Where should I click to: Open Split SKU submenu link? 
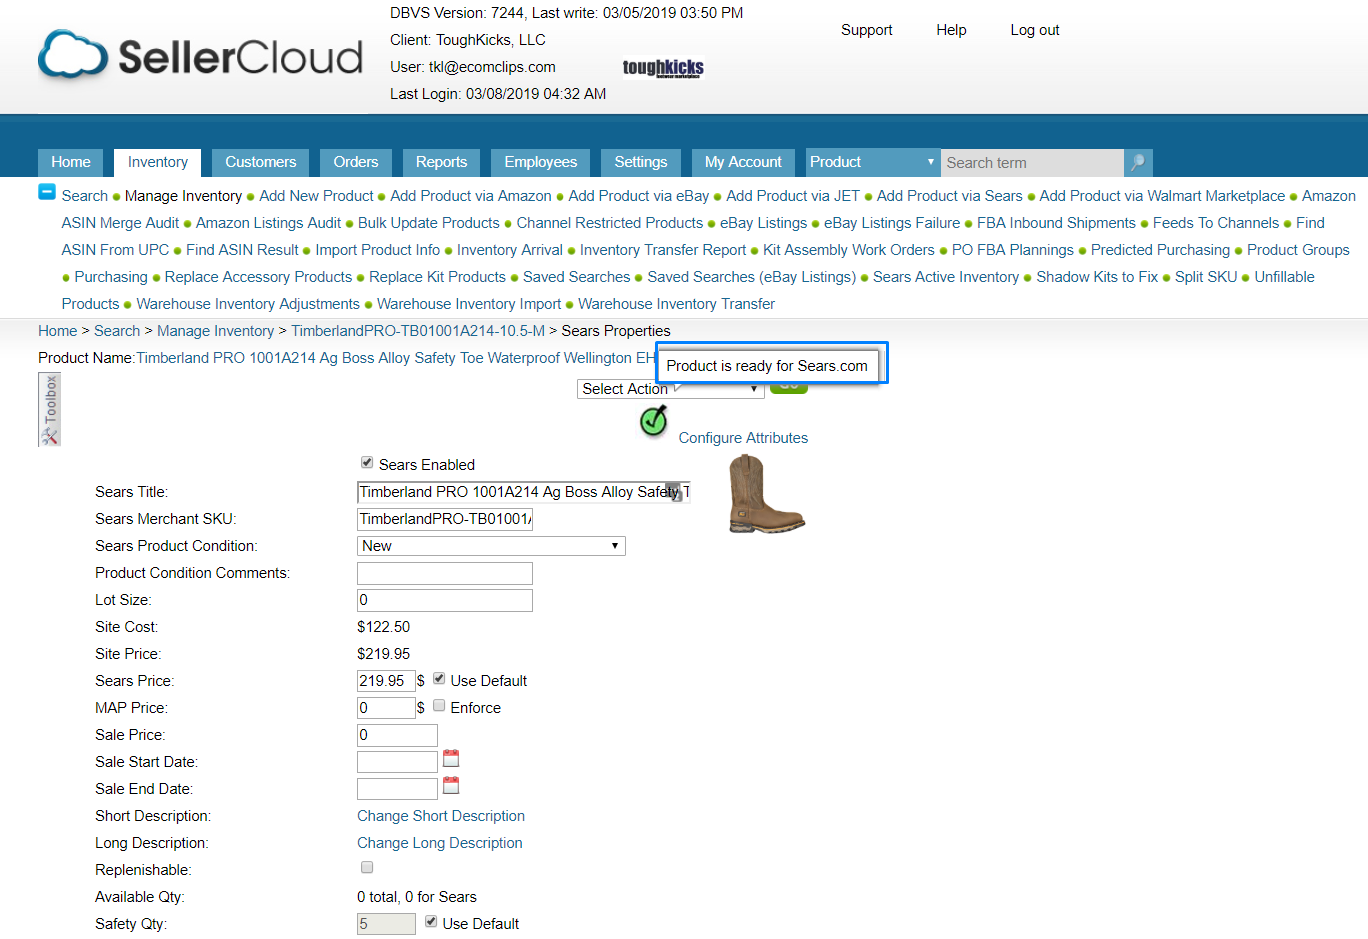(1206, 277)
